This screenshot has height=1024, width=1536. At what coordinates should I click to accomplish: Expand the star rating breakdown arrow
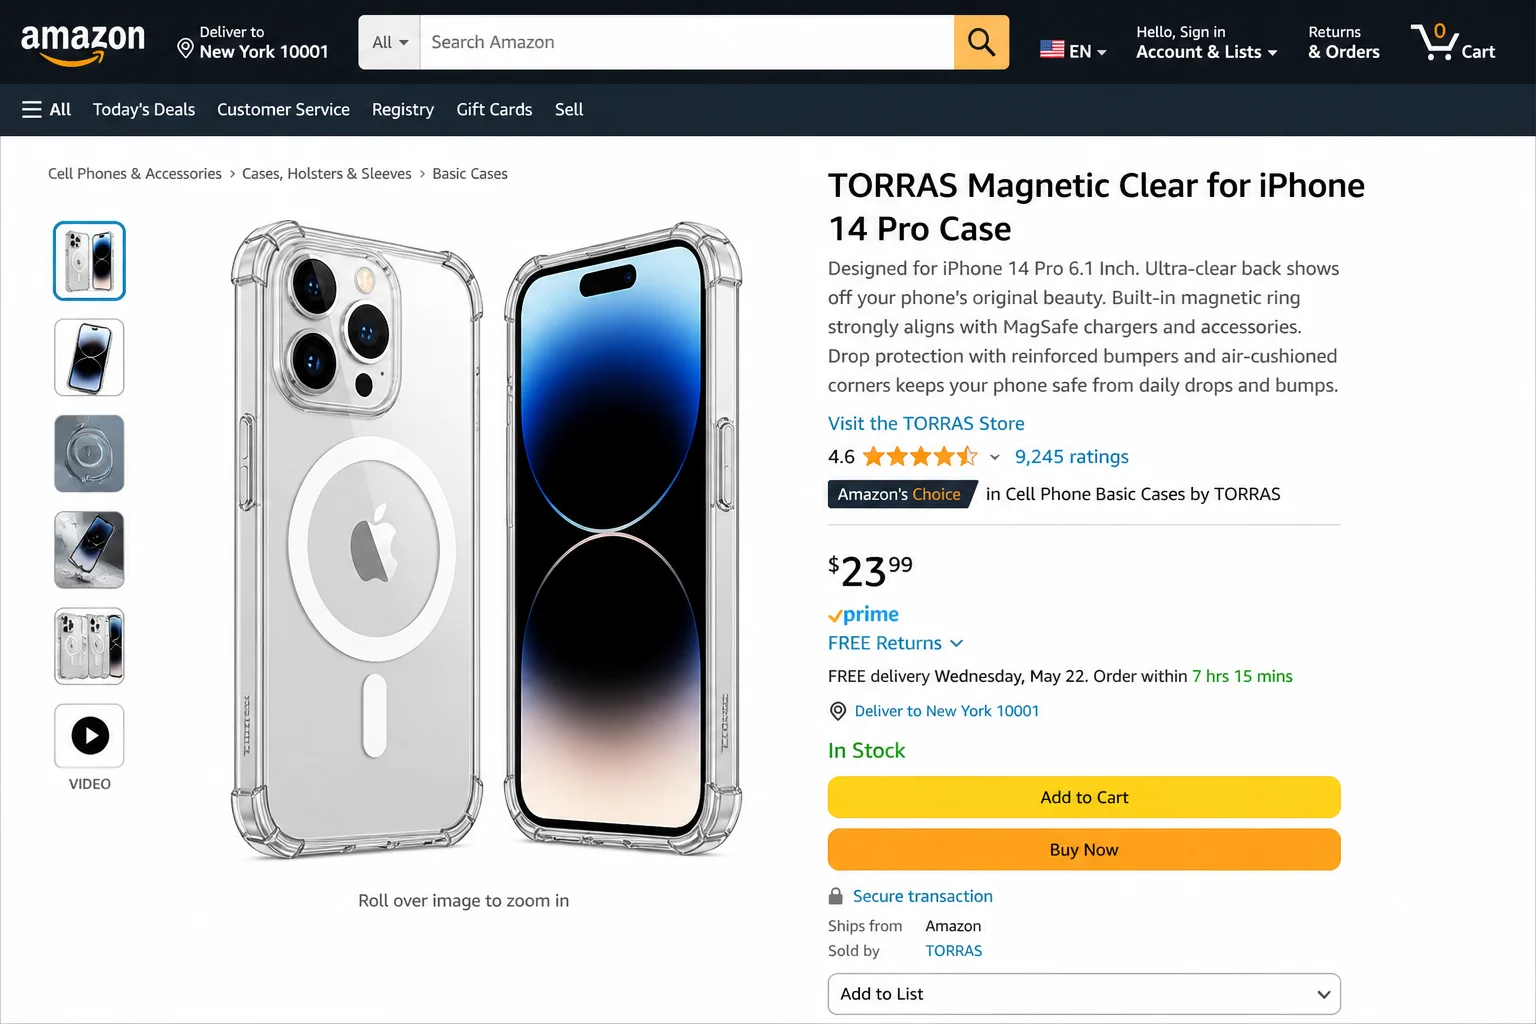click(x=995, y=457)
